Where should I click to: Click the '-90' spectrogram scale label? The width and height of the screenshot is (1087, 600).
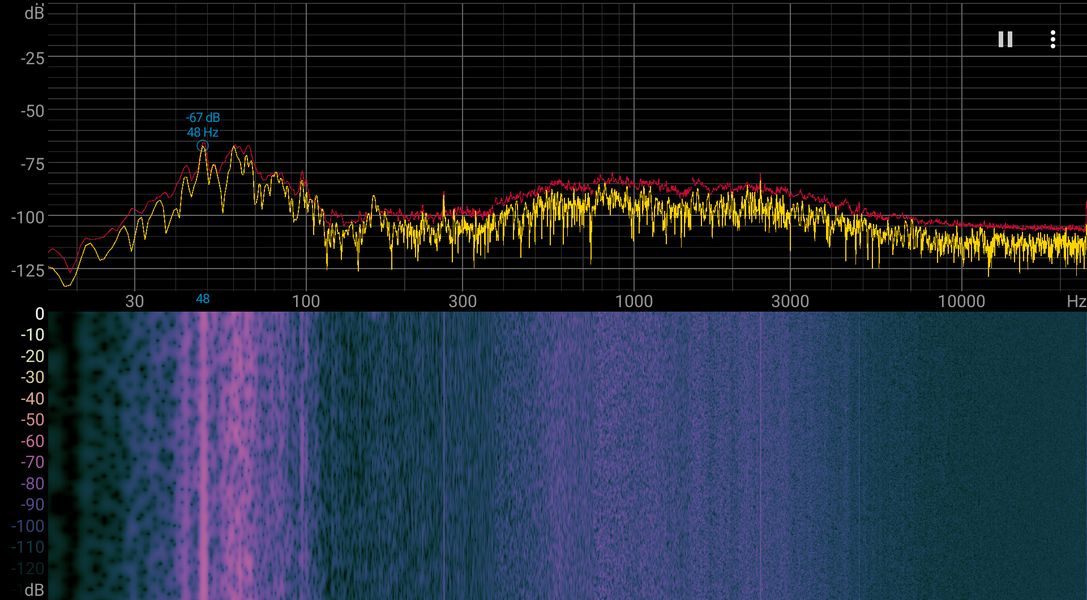pyautogui.click(x=33, y=505)
